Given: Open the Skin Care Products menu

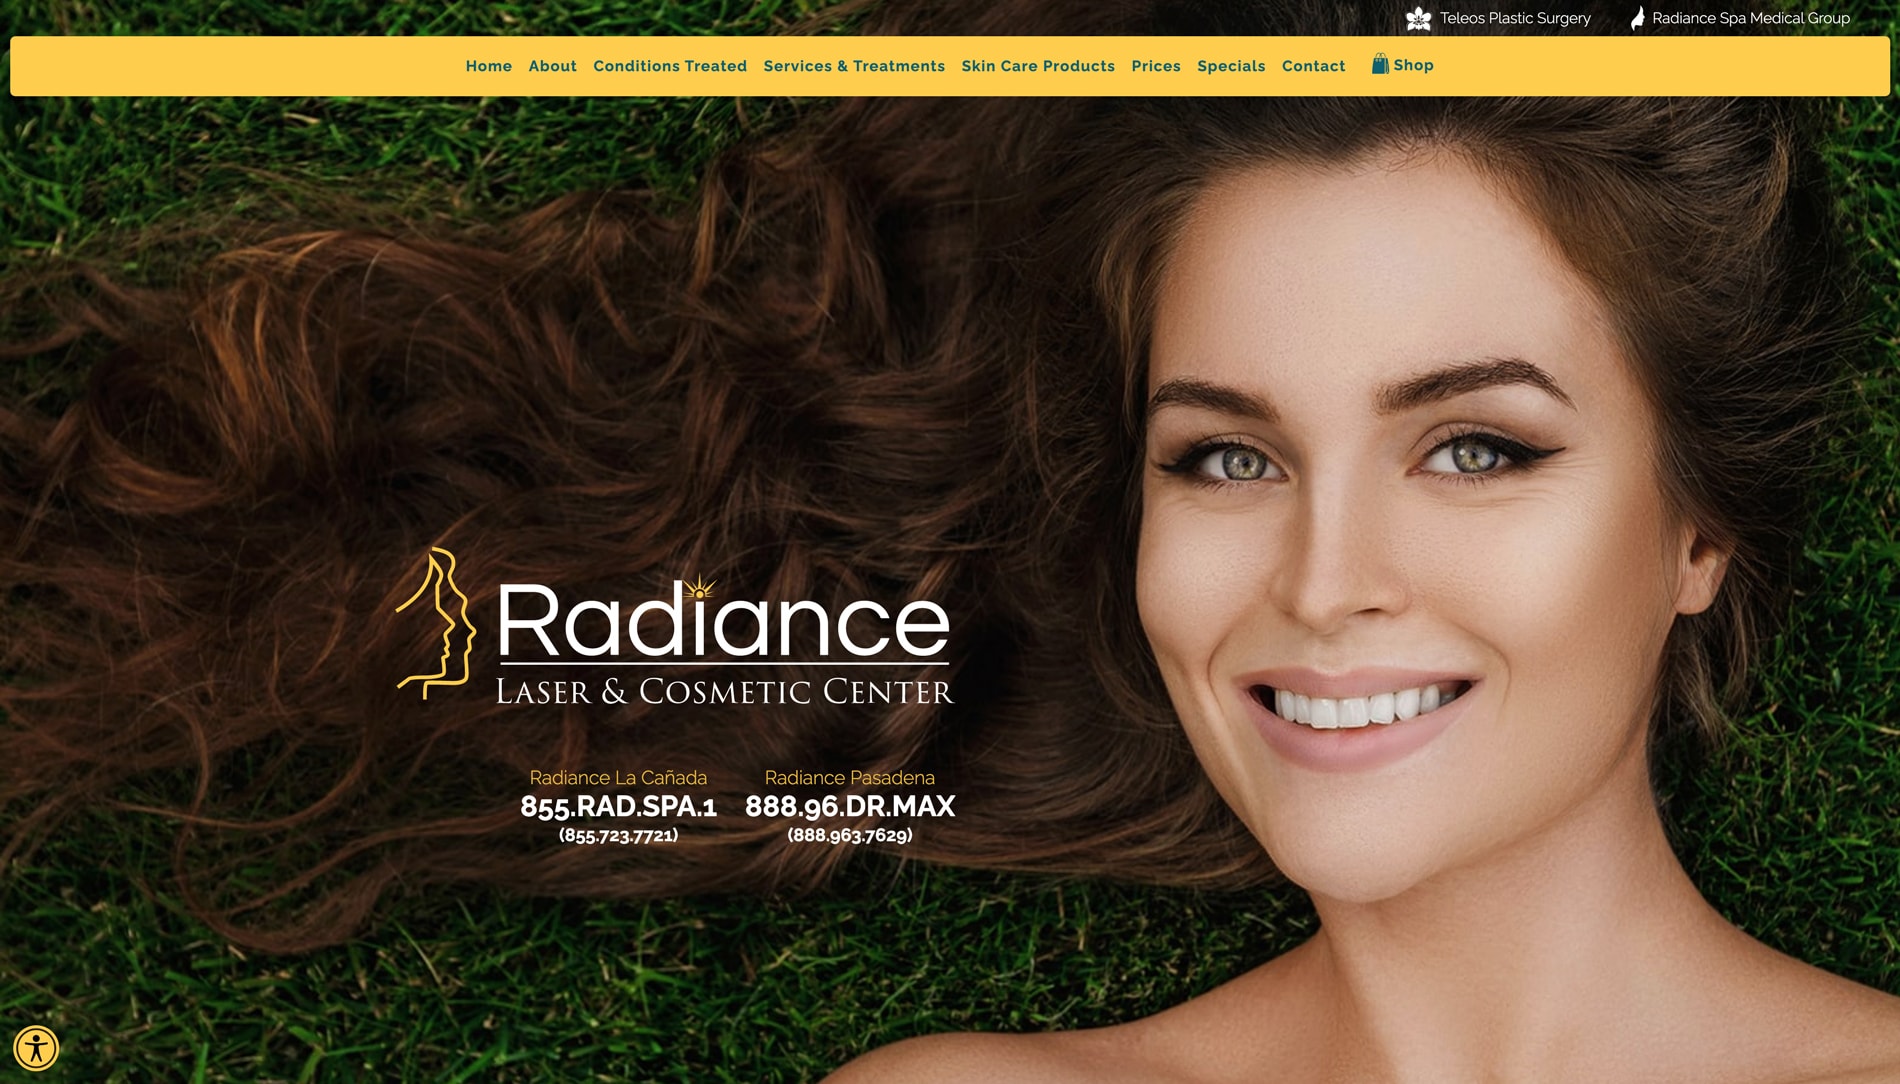Looking at the screenshot, I should coord(1037,66).
